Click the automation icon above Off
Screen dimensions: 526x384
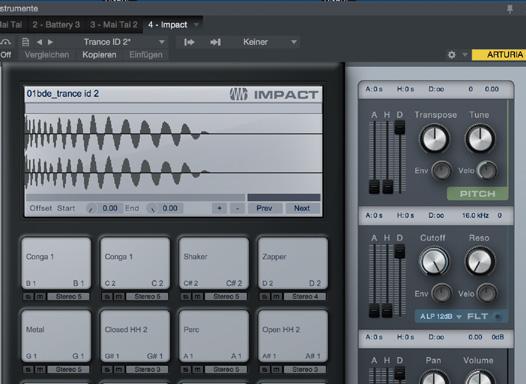[5, 42]
